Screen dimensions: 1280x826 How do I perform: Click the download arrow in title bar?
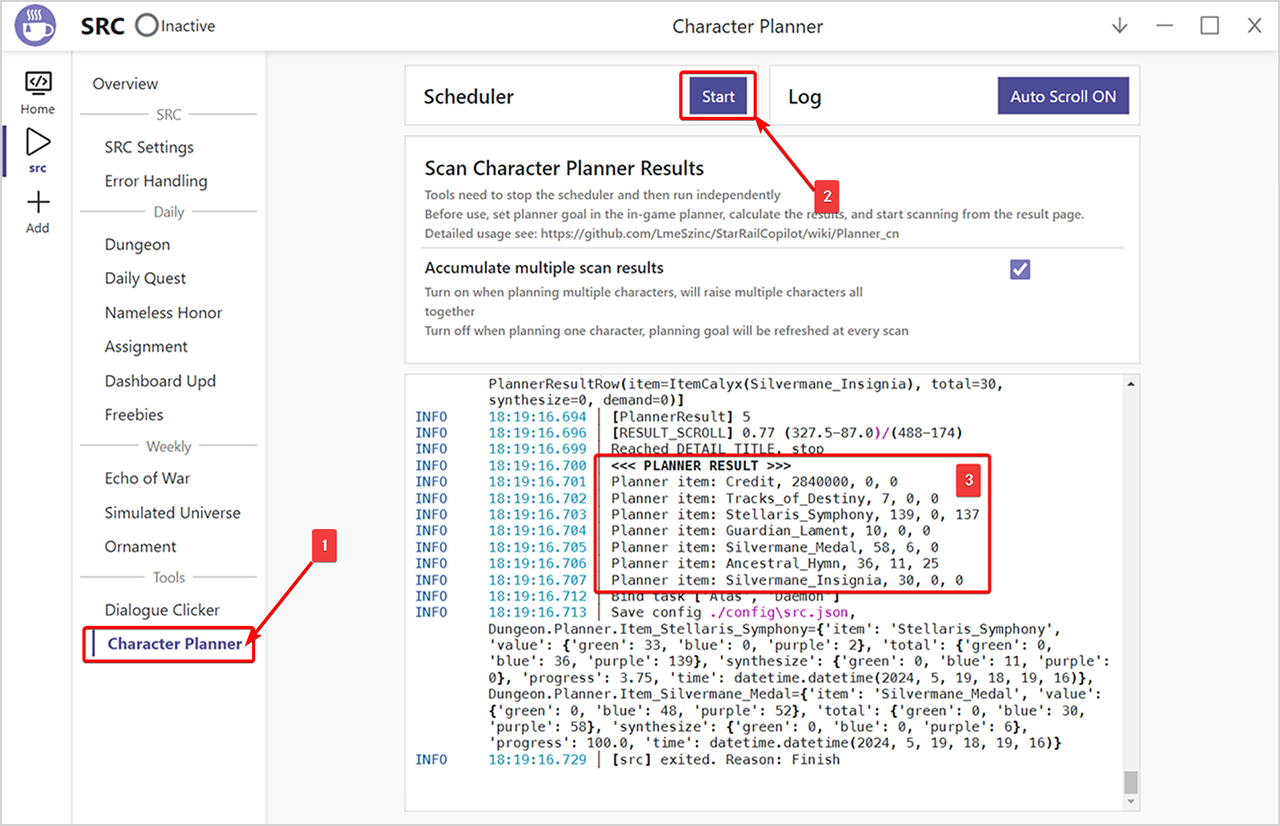click(x=1120, y=26)
